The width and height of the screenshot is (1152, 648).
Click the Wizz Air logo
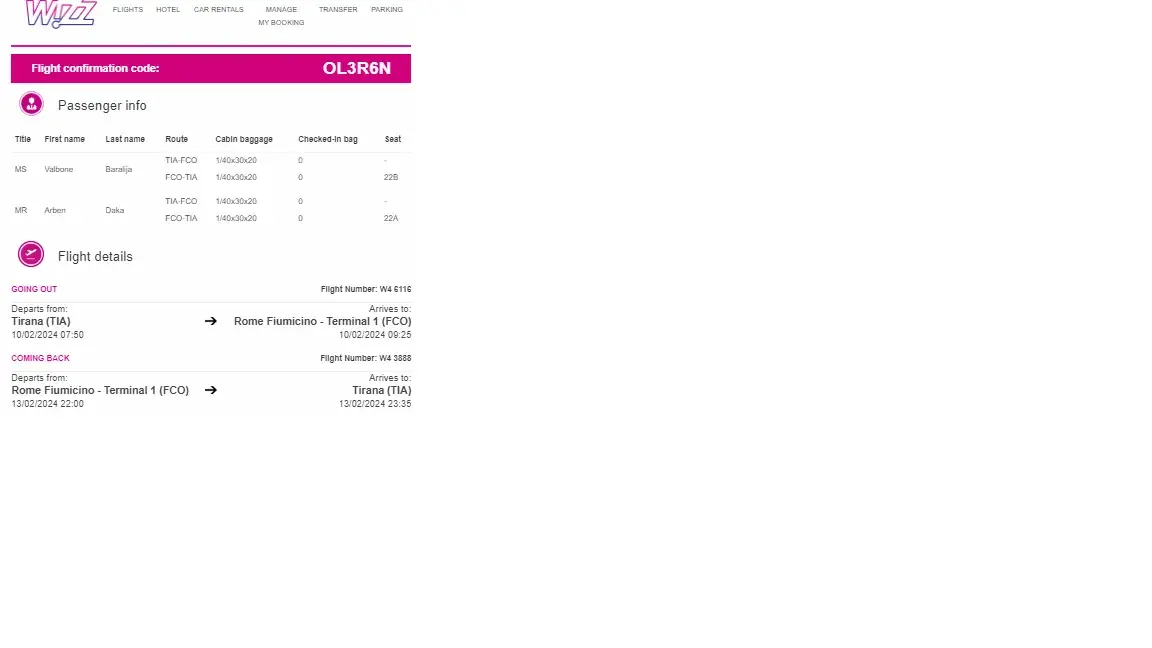point(60,13)
